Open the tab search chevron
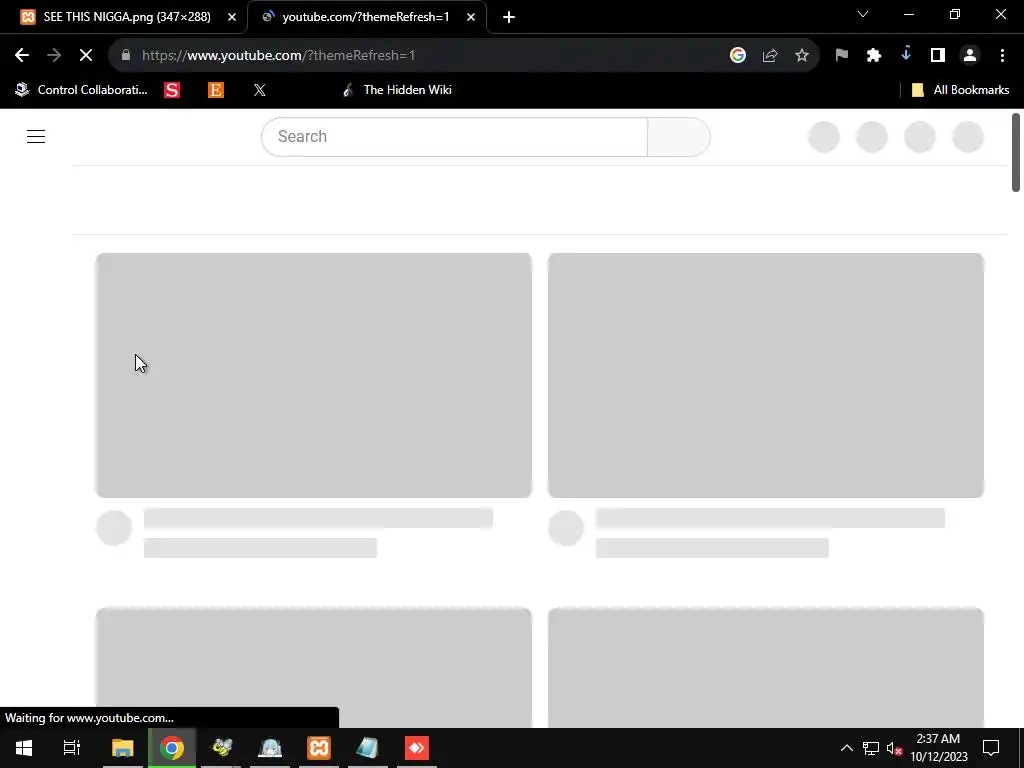 tap(863, 14)
